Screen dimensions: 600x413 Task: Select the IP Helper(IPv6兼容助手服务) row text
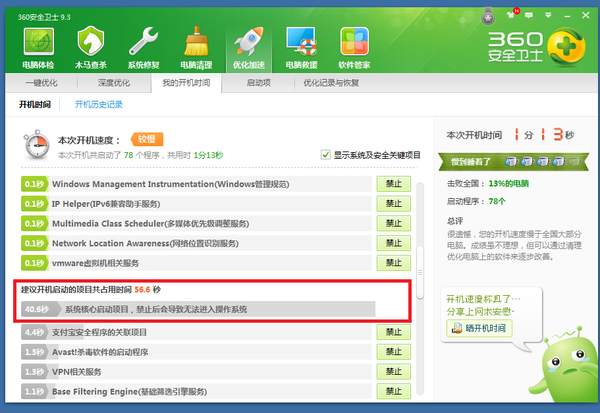pos(106,204)
